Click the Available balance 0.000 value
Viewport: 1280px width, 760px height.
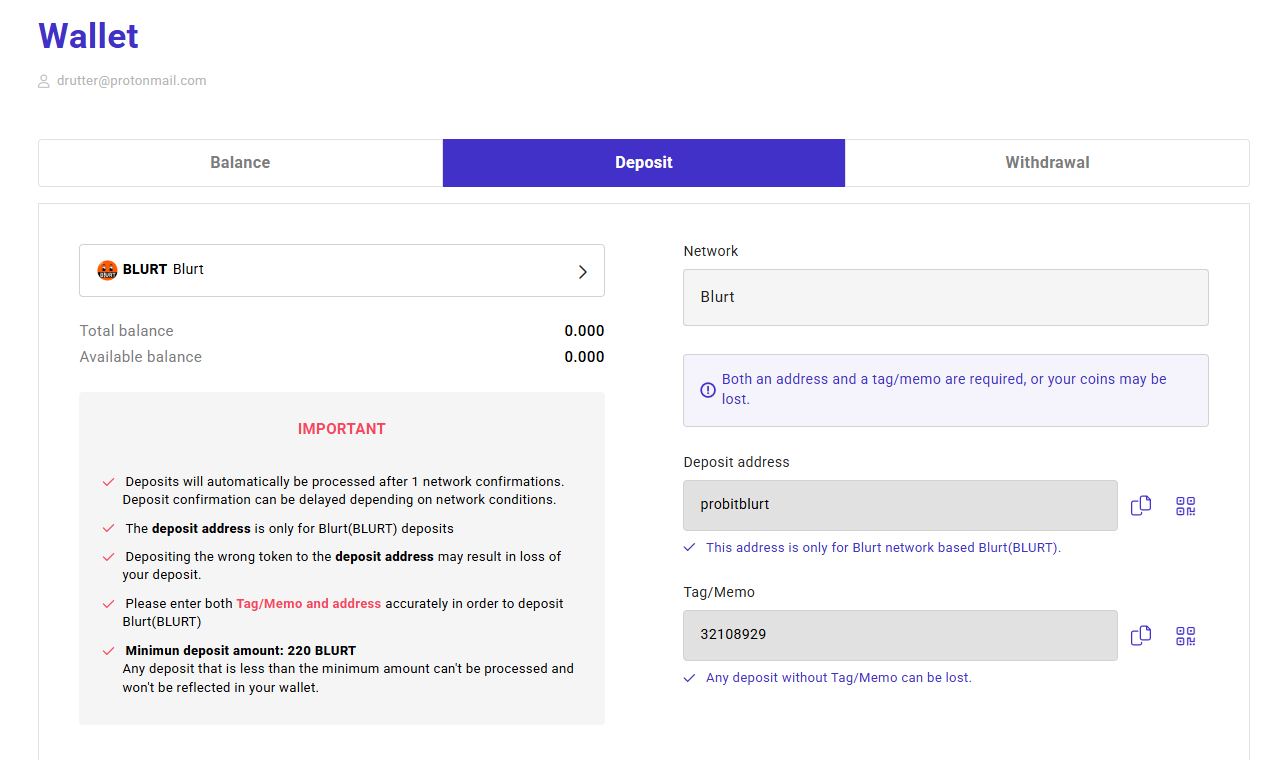tap(584, 357)
